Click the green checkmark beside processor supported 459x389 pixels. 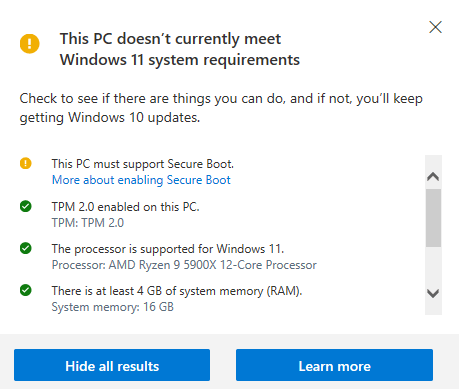click(x=26, y=248)
